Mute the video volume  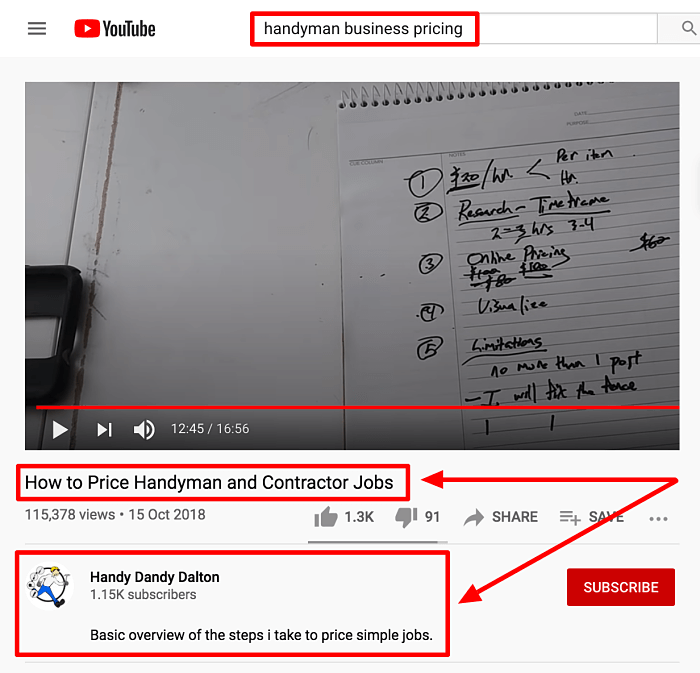pos(144,430)
